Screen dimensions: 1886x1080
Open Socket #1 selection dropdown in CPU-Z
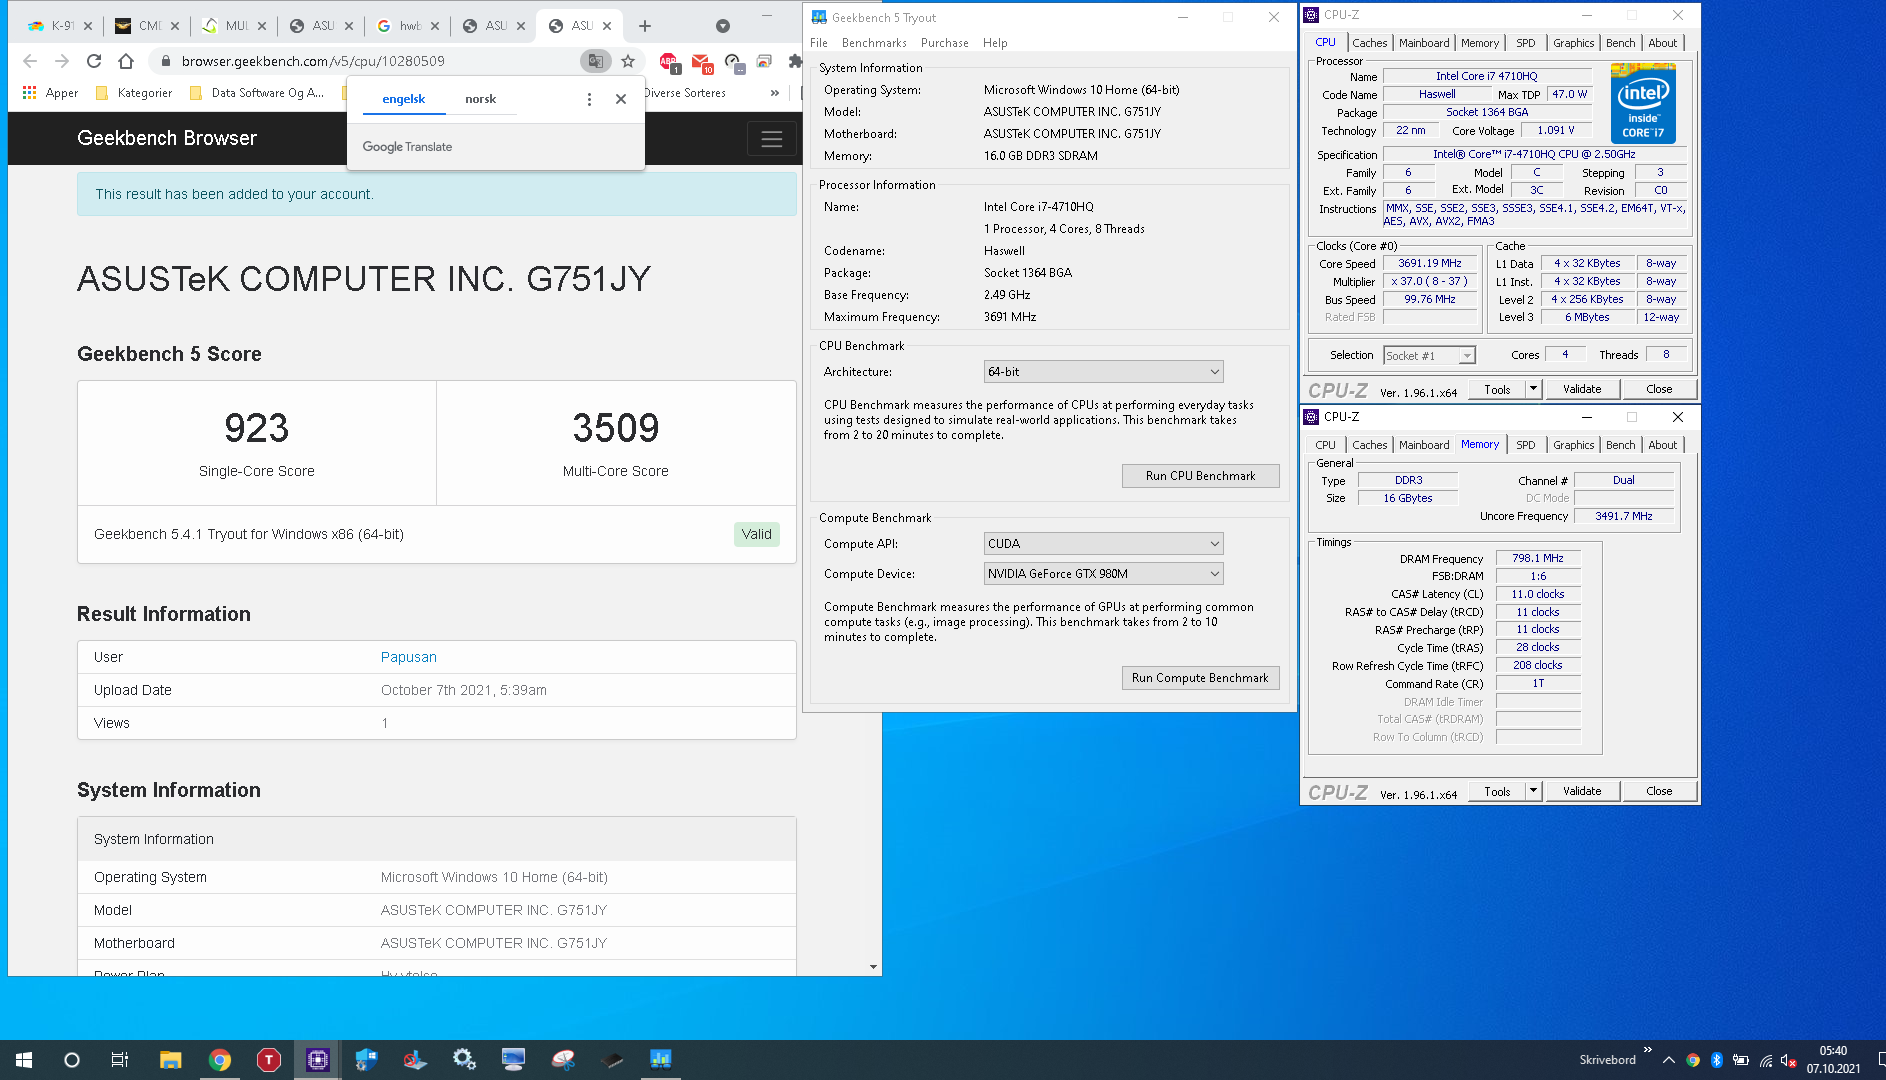coord(1429,356)
